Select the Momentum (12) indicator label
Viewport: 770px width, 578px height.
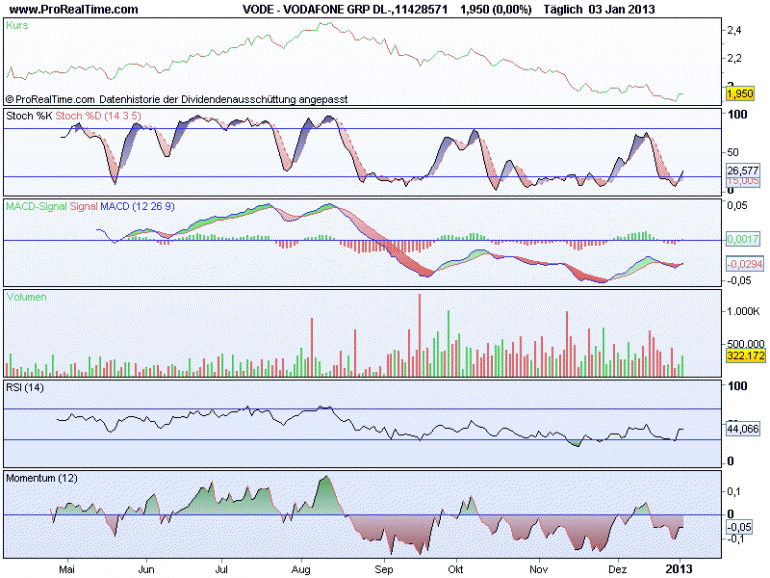pos(42,478)
